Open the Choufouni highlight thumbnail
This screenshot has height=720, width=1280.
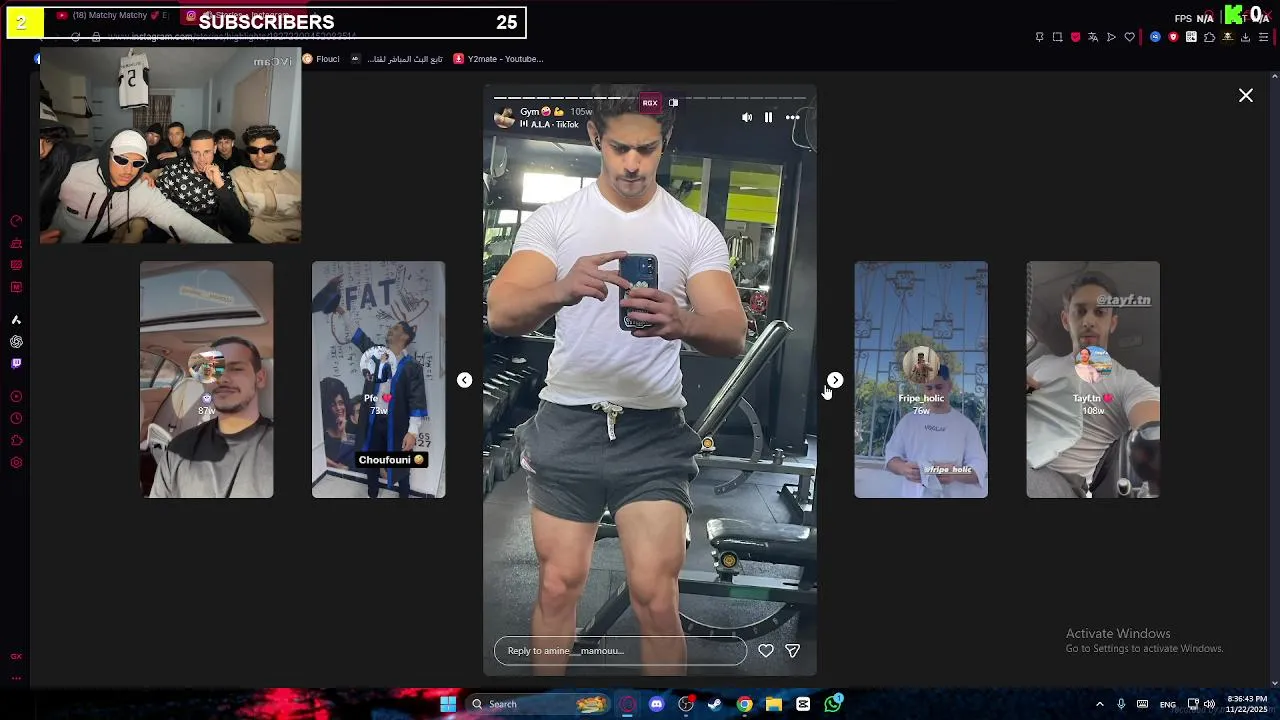(x=378, y=380)
